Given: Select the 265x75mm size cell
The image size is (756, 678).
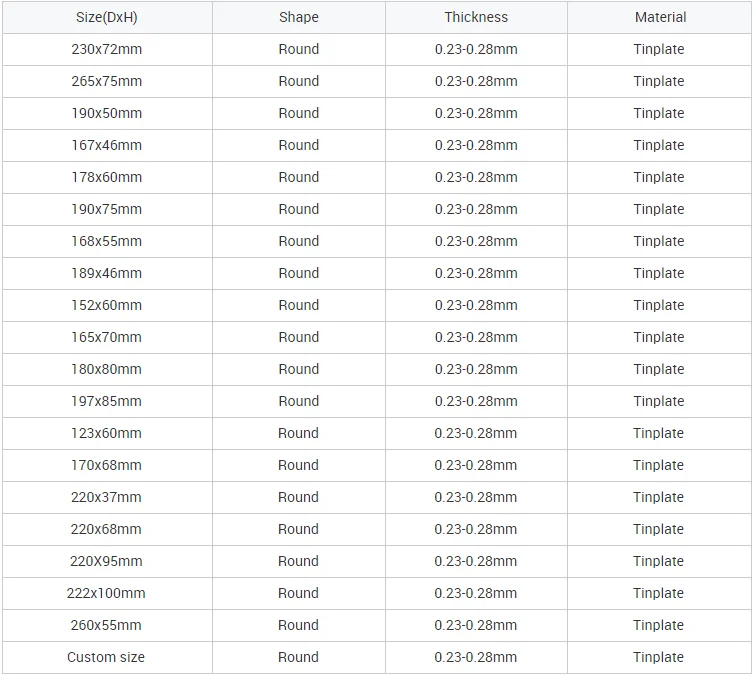Looking at the screenshot, I should pyautogui.click(x=106, y=81).
